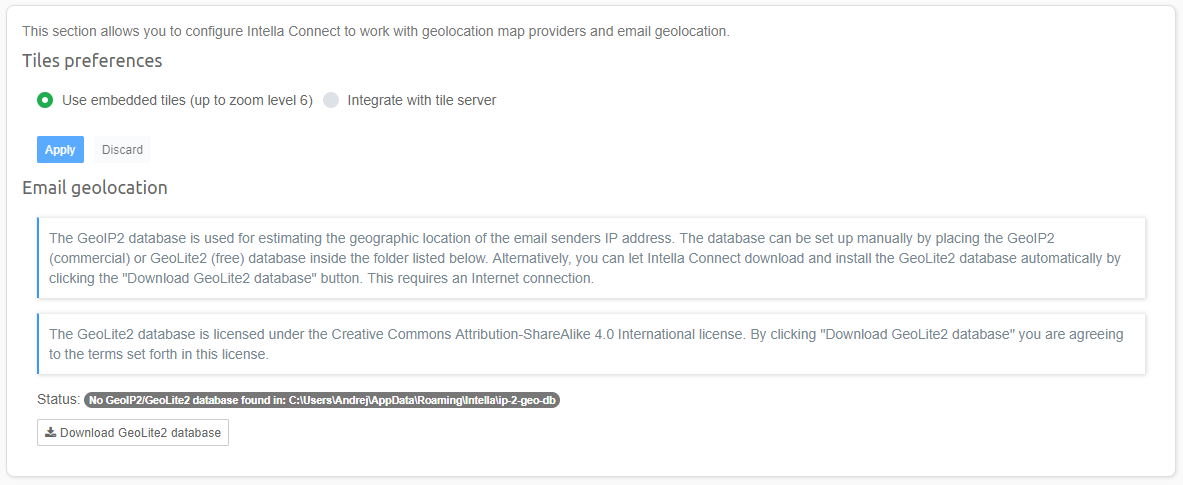Select the Integrate with tile server radio button
The height and width of the screenshot is (485, 1183).
pyautogui.click(x=331, y=100)
